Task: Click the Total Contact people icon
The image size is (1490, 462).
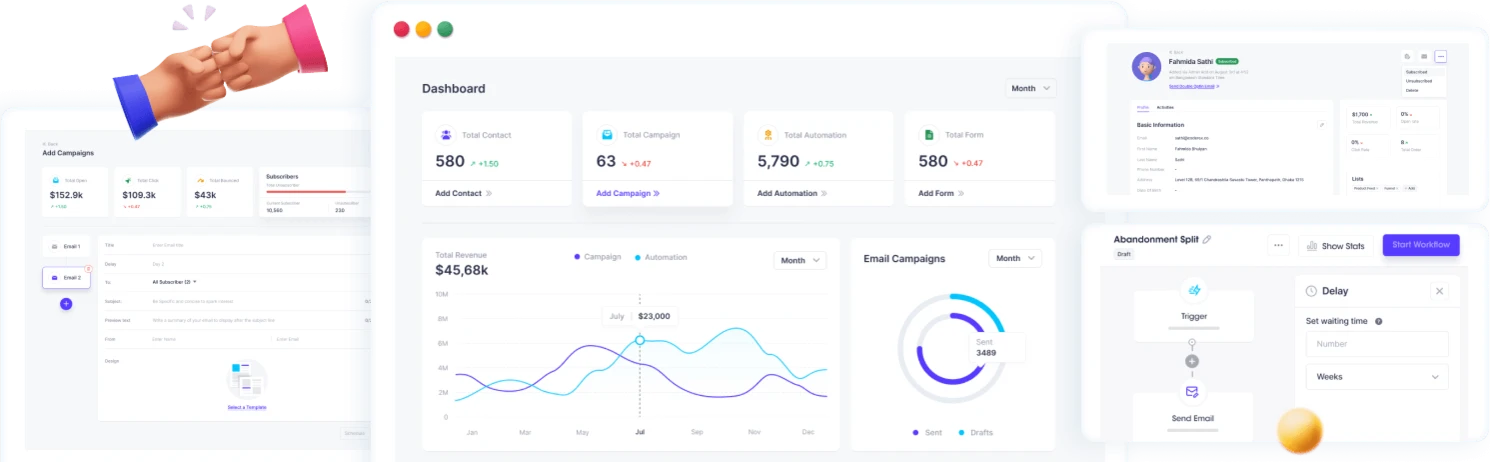Action: coord(445,134)
